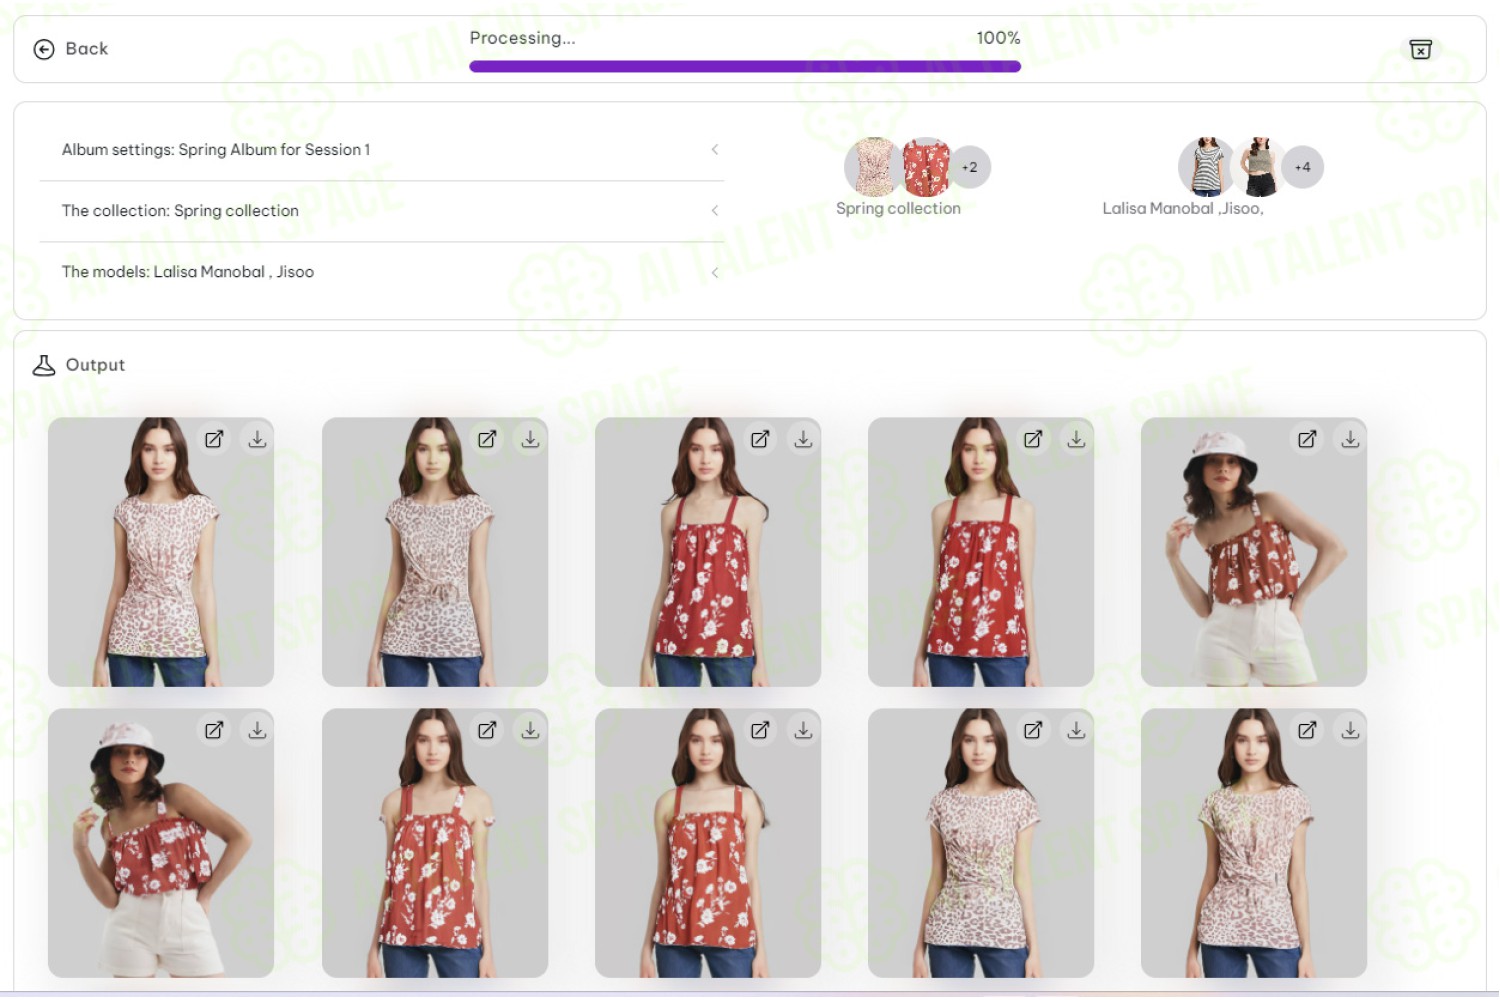1500x1000 pixels.
Task: Download first top-row leopard top image
Action: click(257, 439)
